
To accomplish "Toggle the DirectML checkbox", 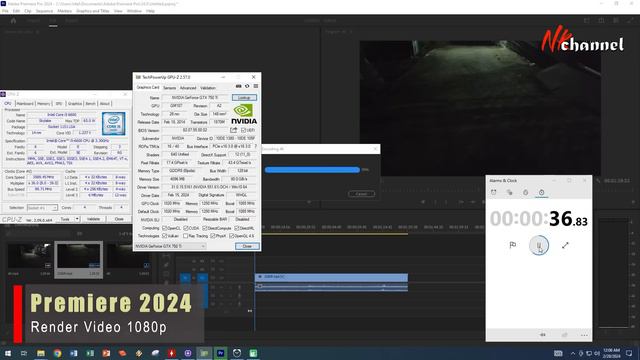I will 236,228.
